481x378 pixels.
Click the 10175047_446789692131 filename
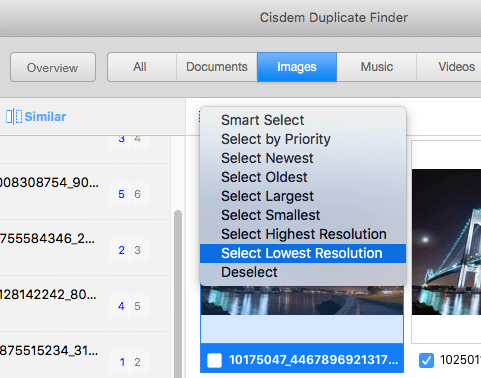pyautogui.click(x=313, y=360)
